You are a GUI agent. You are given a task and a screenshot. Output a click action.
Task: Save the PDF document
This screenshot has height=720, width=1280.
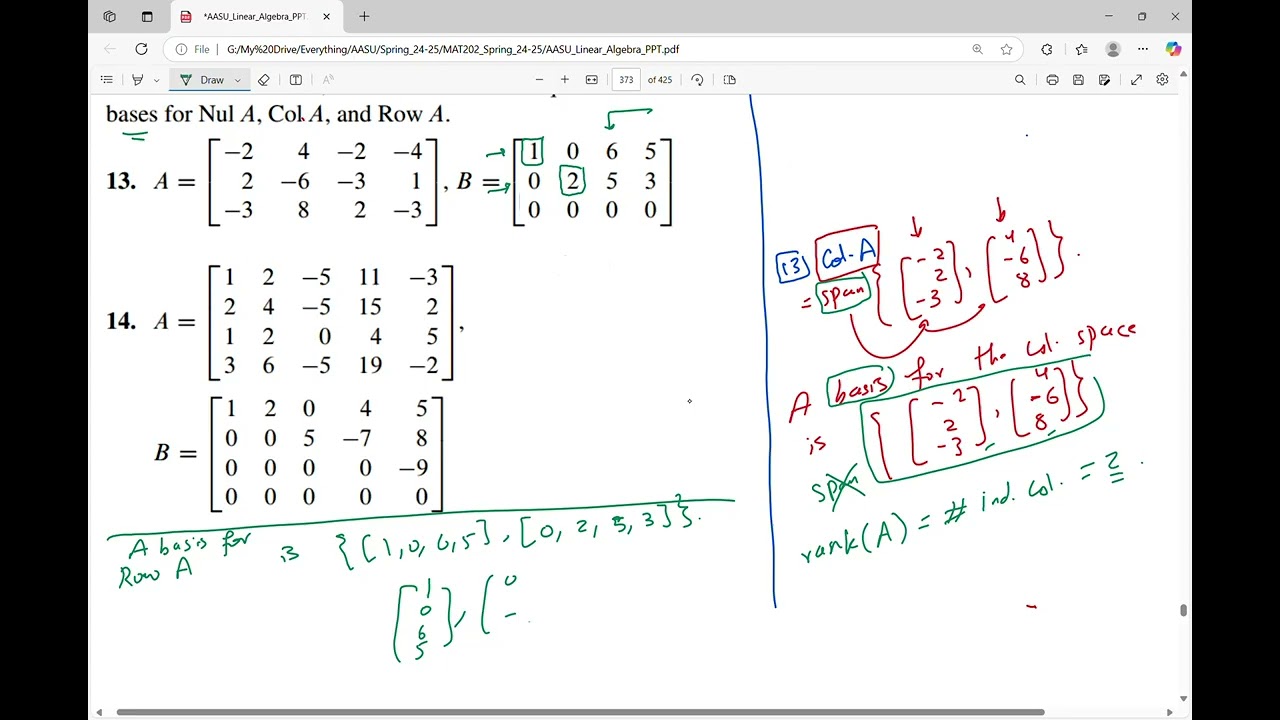[1078, 80]
